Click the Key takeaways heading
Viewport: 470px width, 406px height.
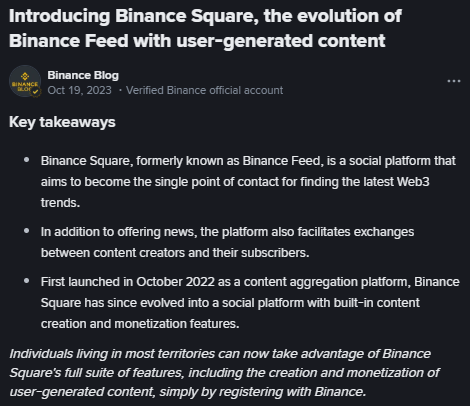pyautogui.click(x=62, y=122)
